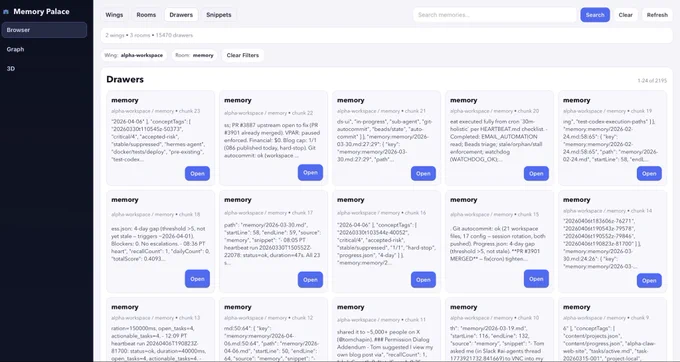Switch to the 3D view
680x362 pixels.
[11, 68]
